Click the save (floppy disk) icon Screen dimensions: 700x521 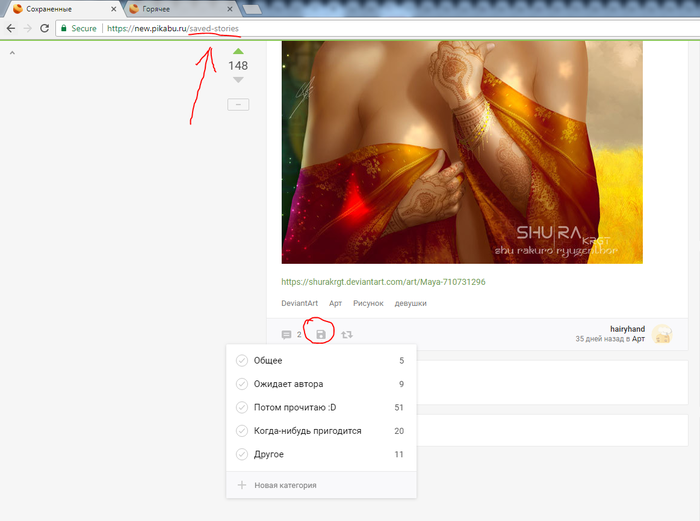(x=320, y=334)
